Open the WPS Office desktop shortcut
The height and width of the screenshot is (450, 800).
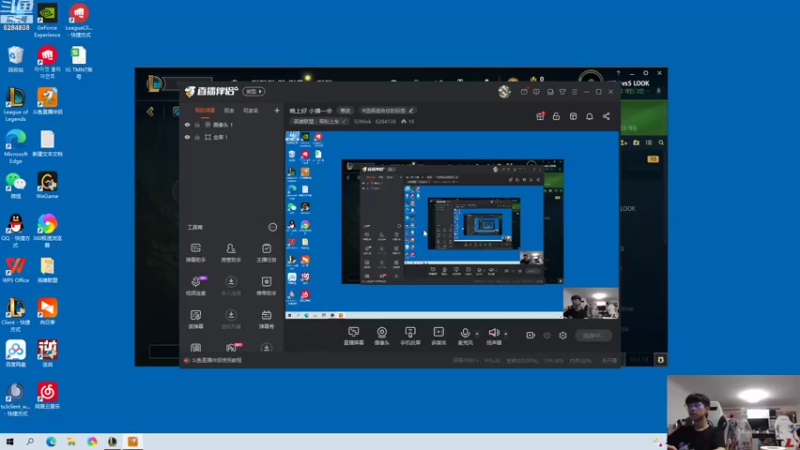pyautogui.click(x=15, y=270)
